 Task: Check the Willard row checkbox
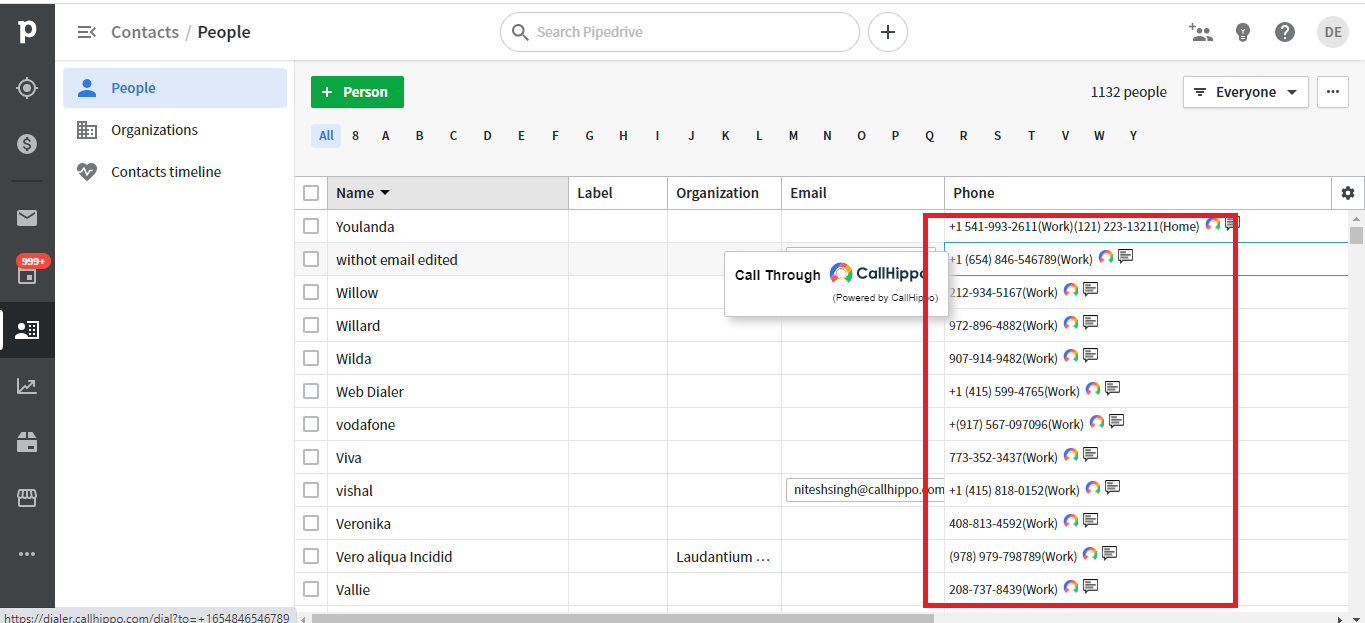point(311,325)
